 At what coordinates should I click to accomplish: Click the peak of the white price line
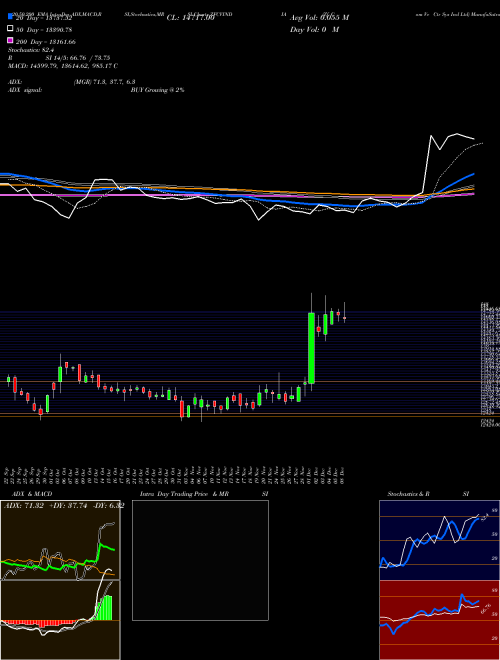click(457, 134)
